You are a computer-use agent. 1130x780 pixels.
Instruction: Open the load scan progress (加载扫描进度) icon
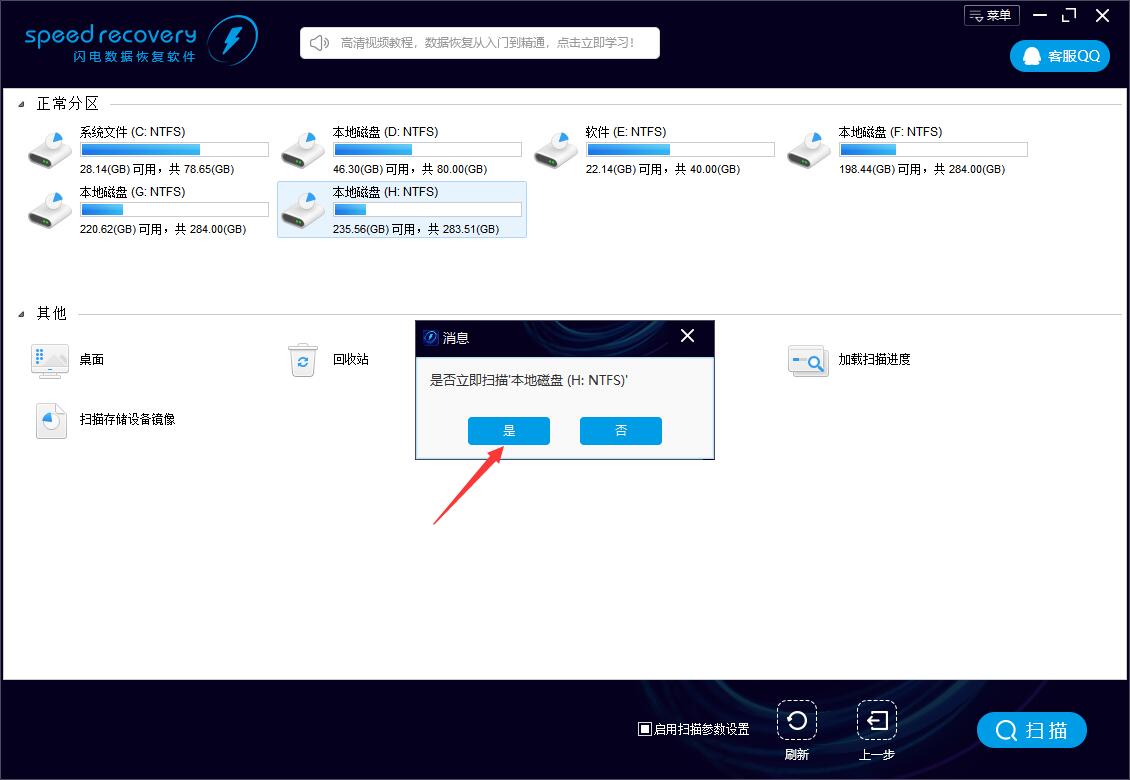point(807,360)
